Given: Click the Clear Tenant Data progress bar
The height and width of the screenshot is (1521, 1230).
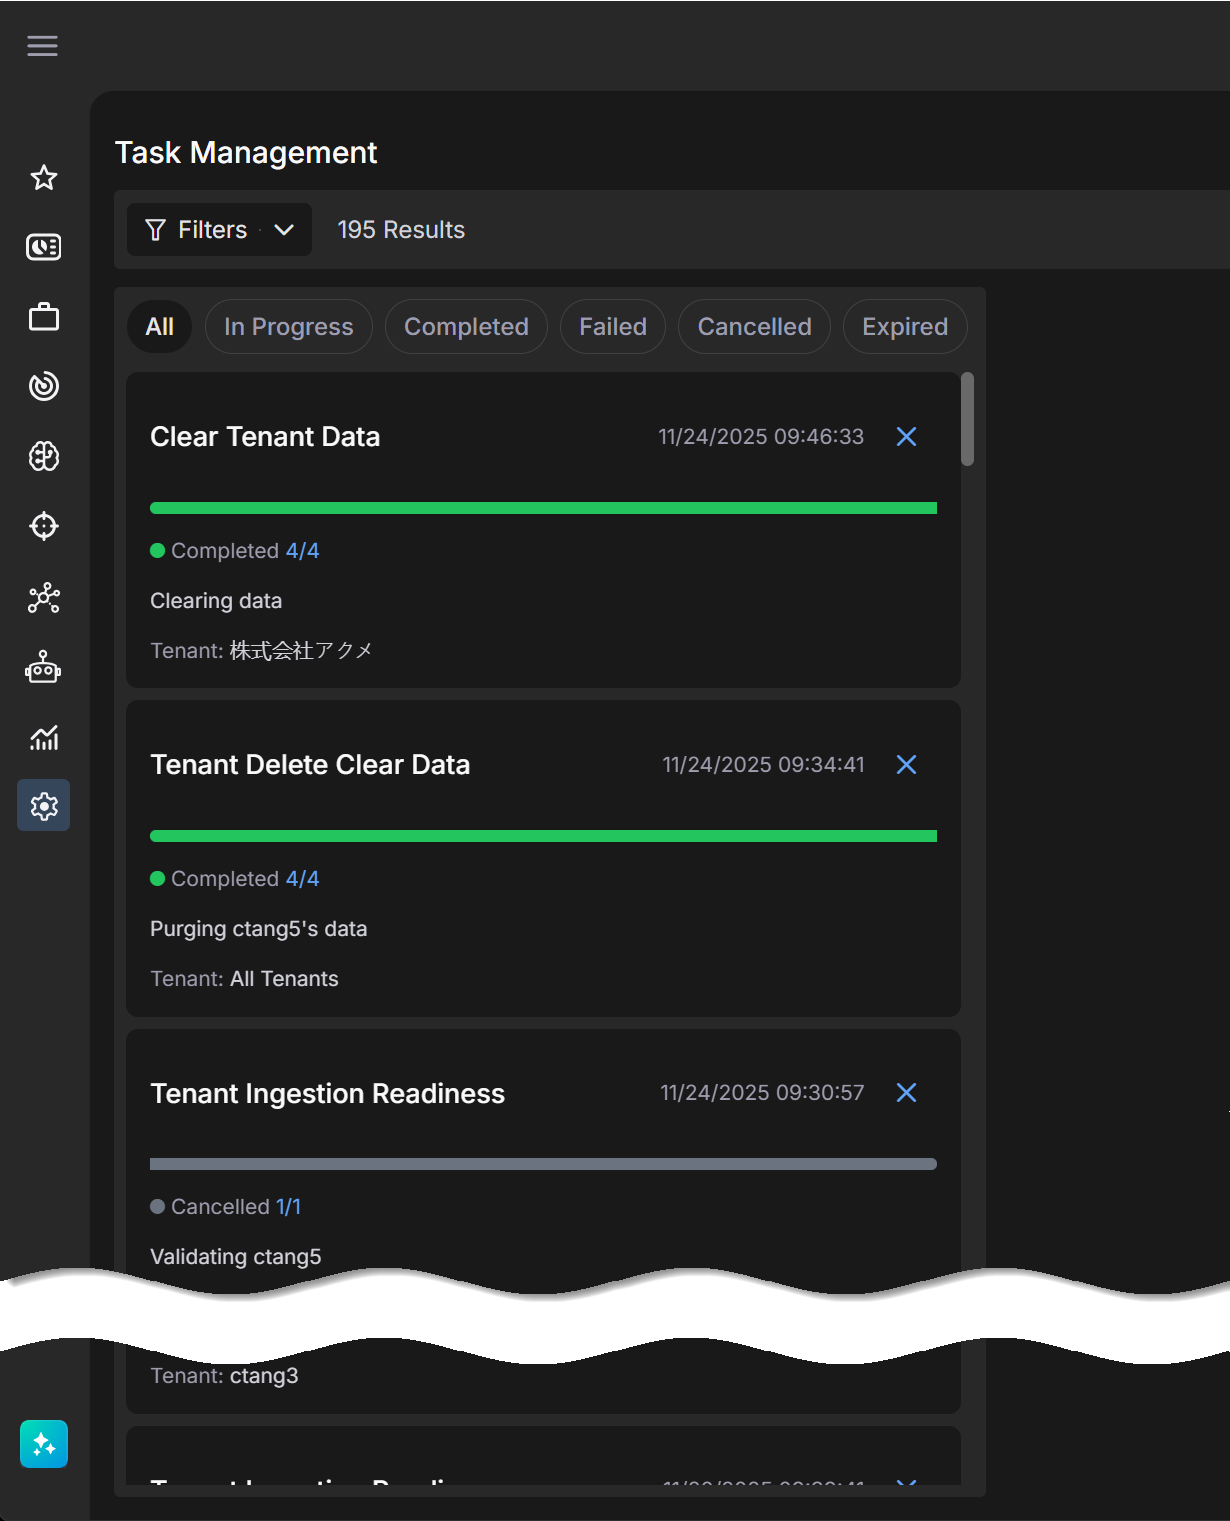Looking at the screenshot, I should click(x=543, y=508).
